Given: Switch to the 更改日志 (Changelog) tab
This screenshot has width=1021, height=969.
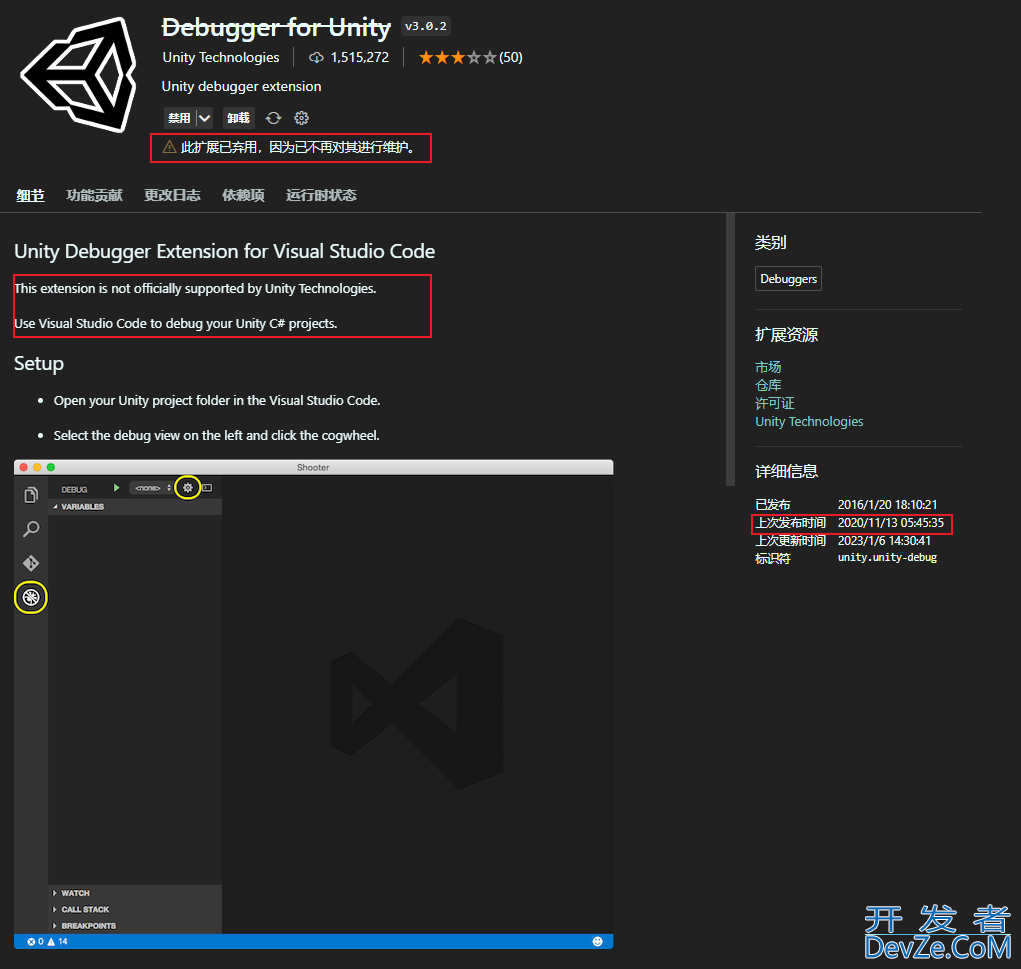Looking at the screenshot, I should pyautogui.click(x=172, y=195).
